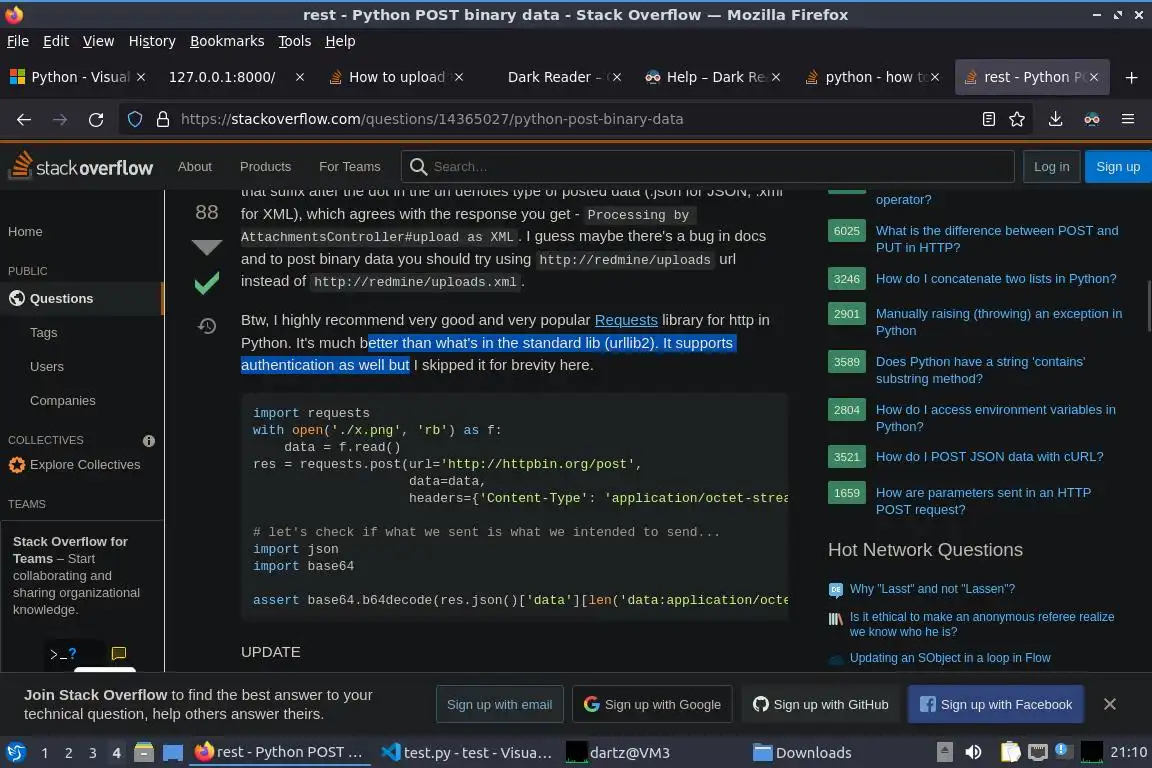1152x768 pixels.
Task: Open a new browser tab with the plus button
Action: [1131, 77]
